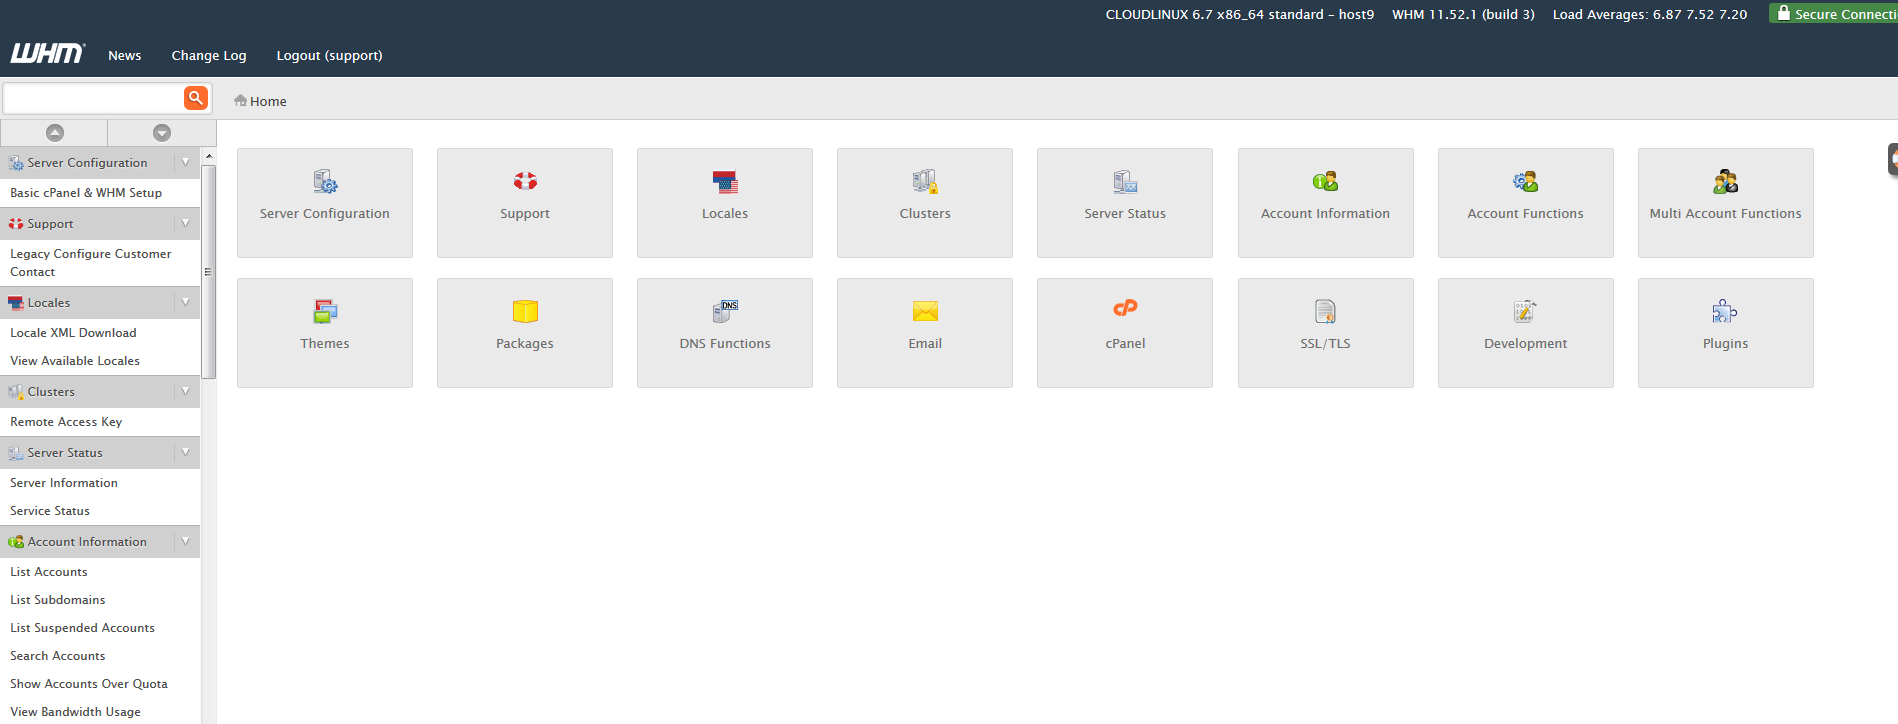
Task: Open the Multi Account Functions tile
Action: [x=1725, y=202]
